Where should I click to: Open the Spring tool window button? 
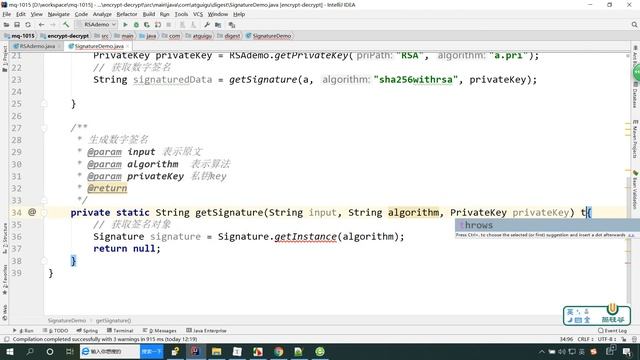87,331
